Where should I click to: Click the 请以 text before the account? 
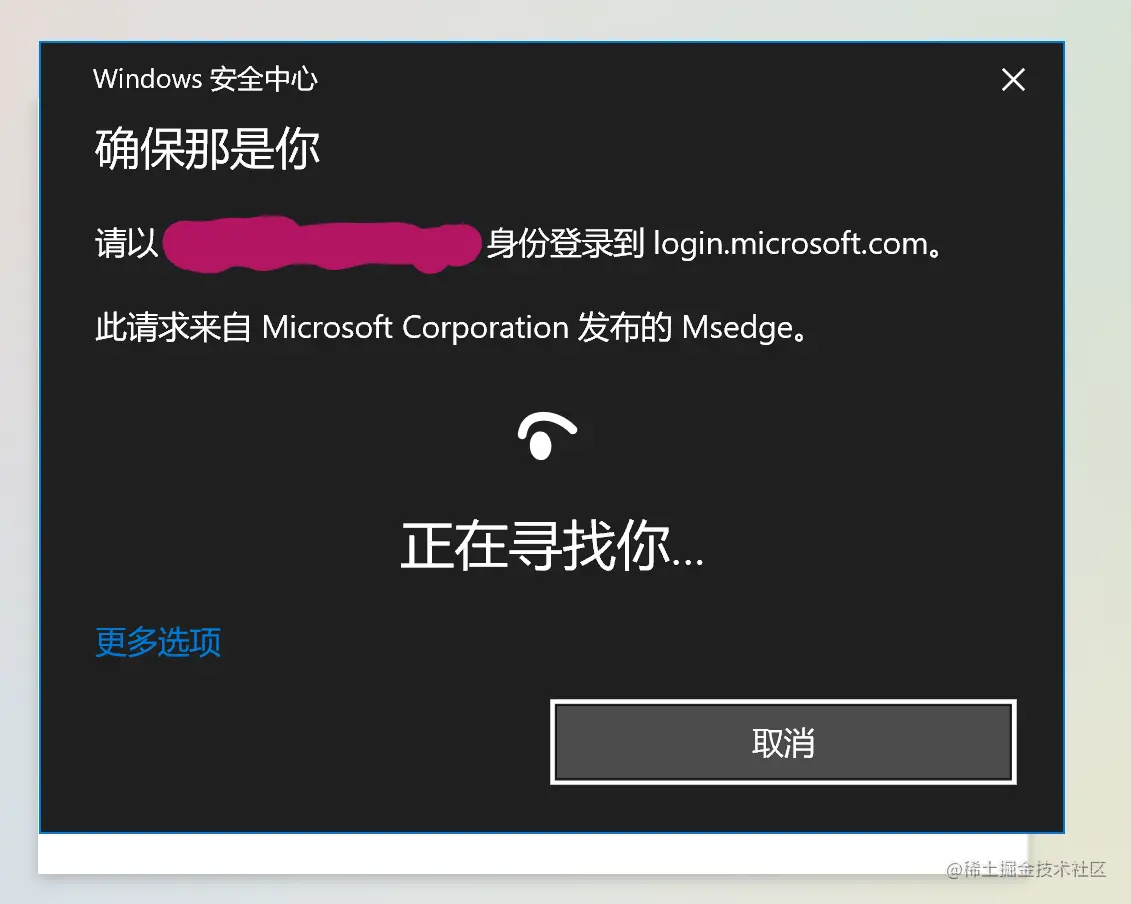(126, 243)
